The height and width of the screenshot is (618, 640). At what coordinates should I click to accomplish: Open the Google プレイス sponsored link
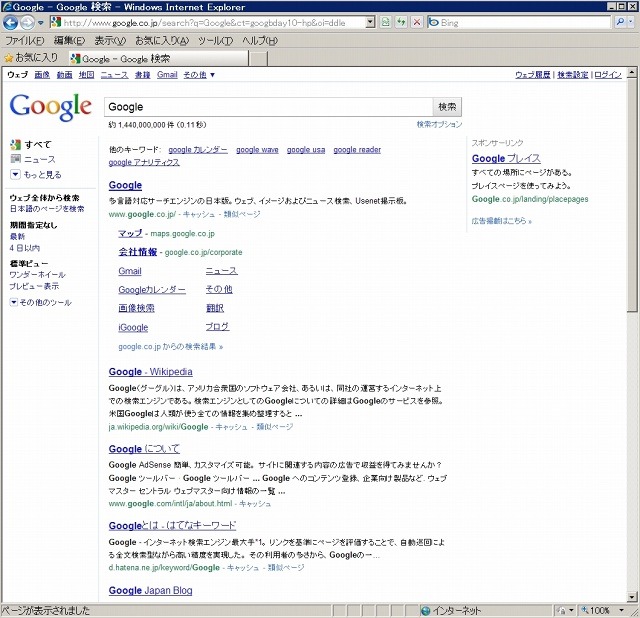[x=506, y=158]
